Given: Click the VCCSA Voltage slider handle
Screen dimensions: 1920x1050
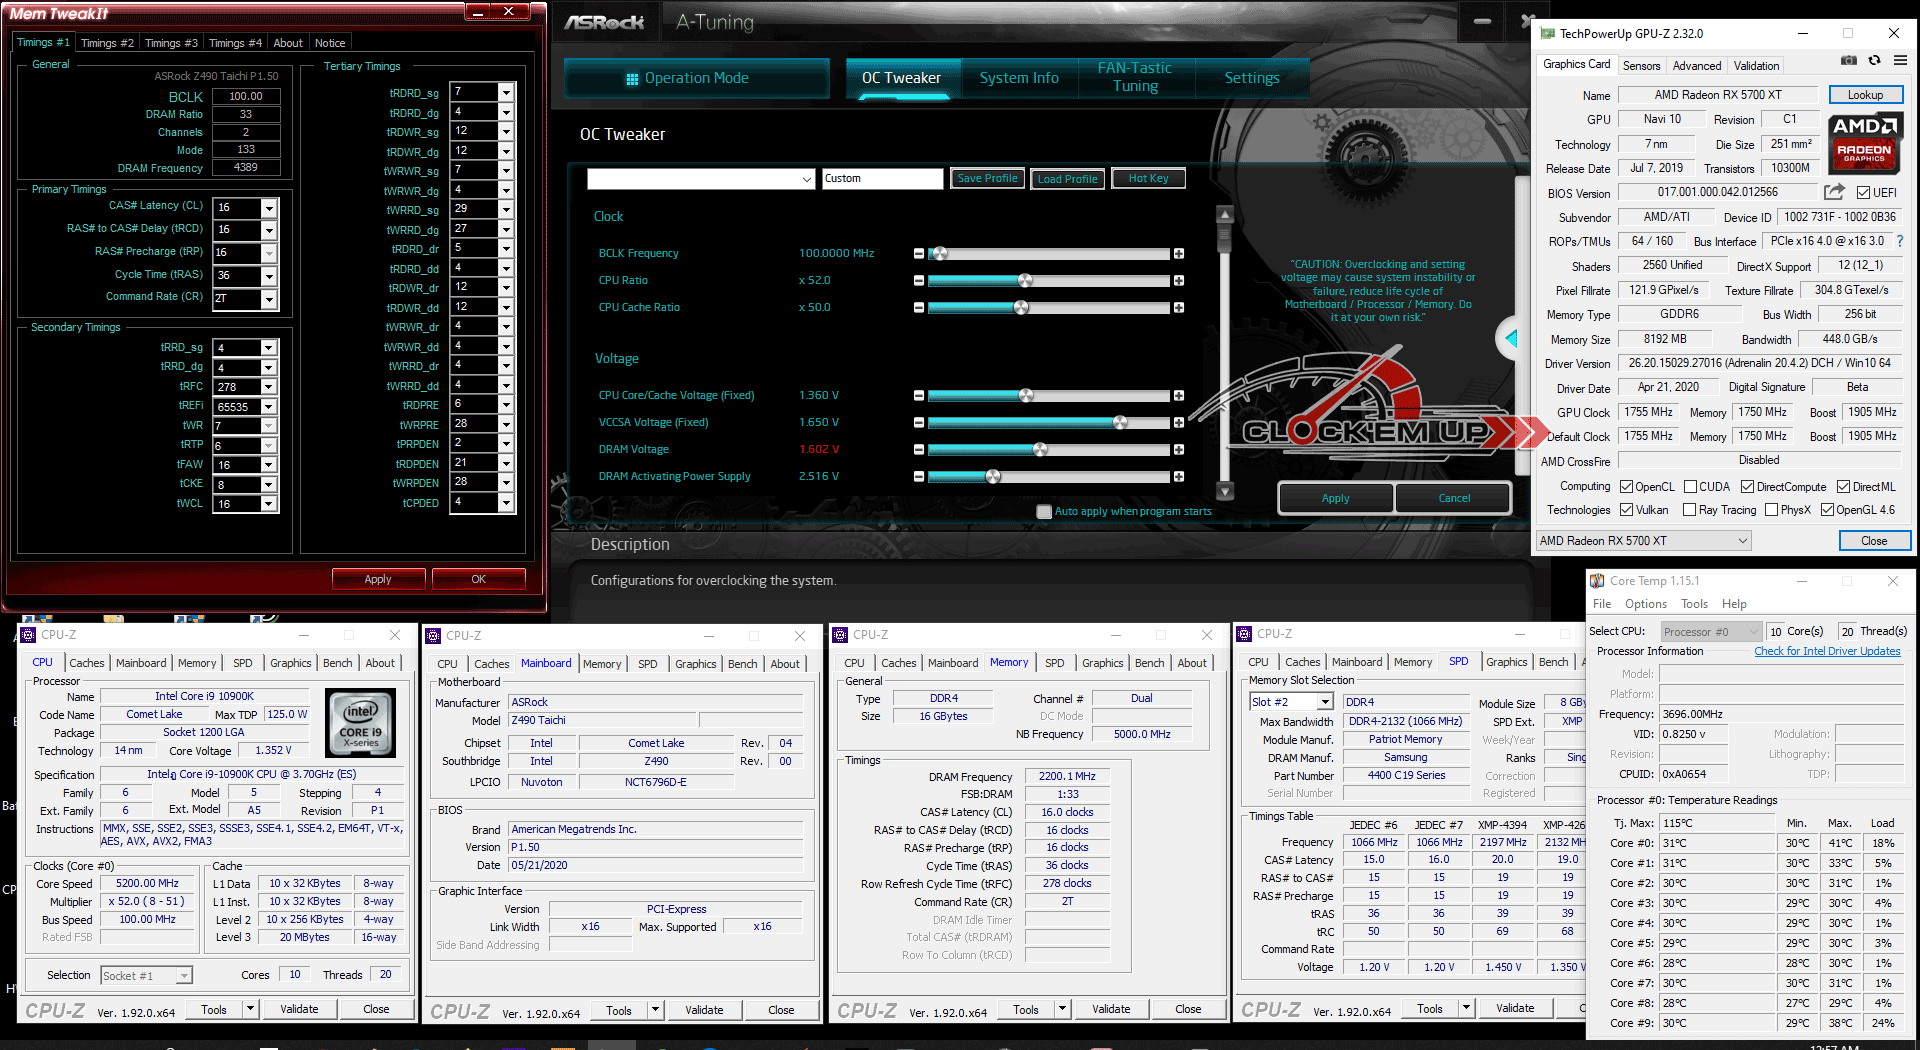Looking at the screenshot, I should (1120, 423).
